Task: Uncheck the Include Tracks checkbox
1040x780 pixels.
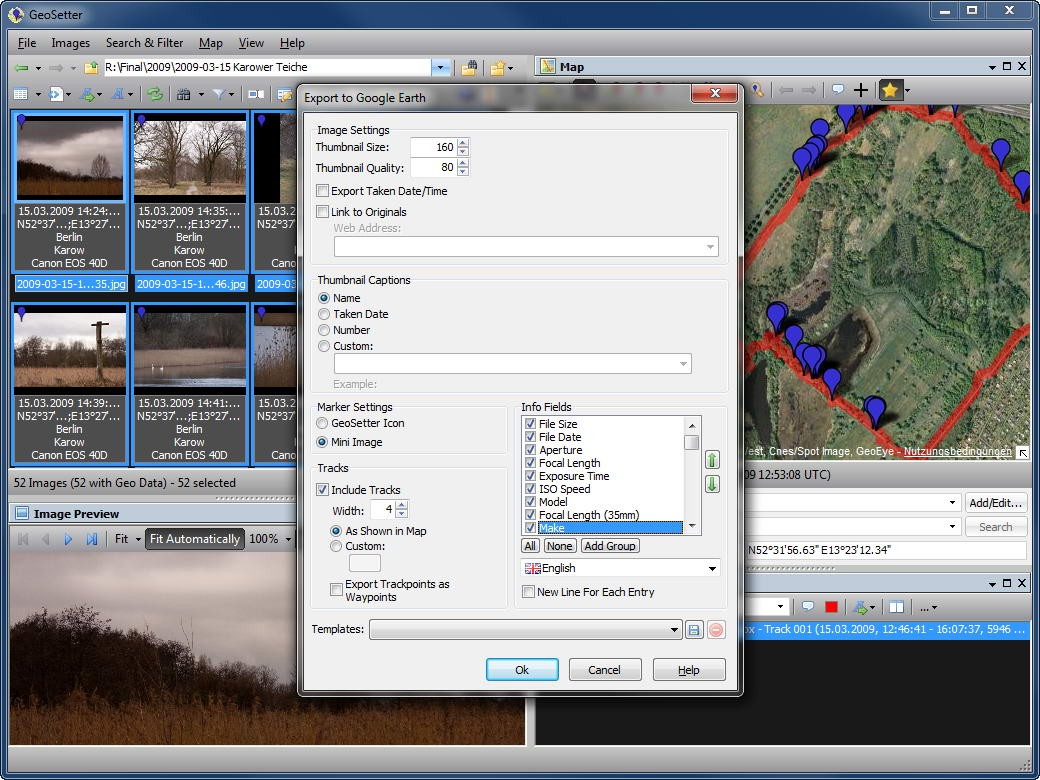Action: [323, 490]
